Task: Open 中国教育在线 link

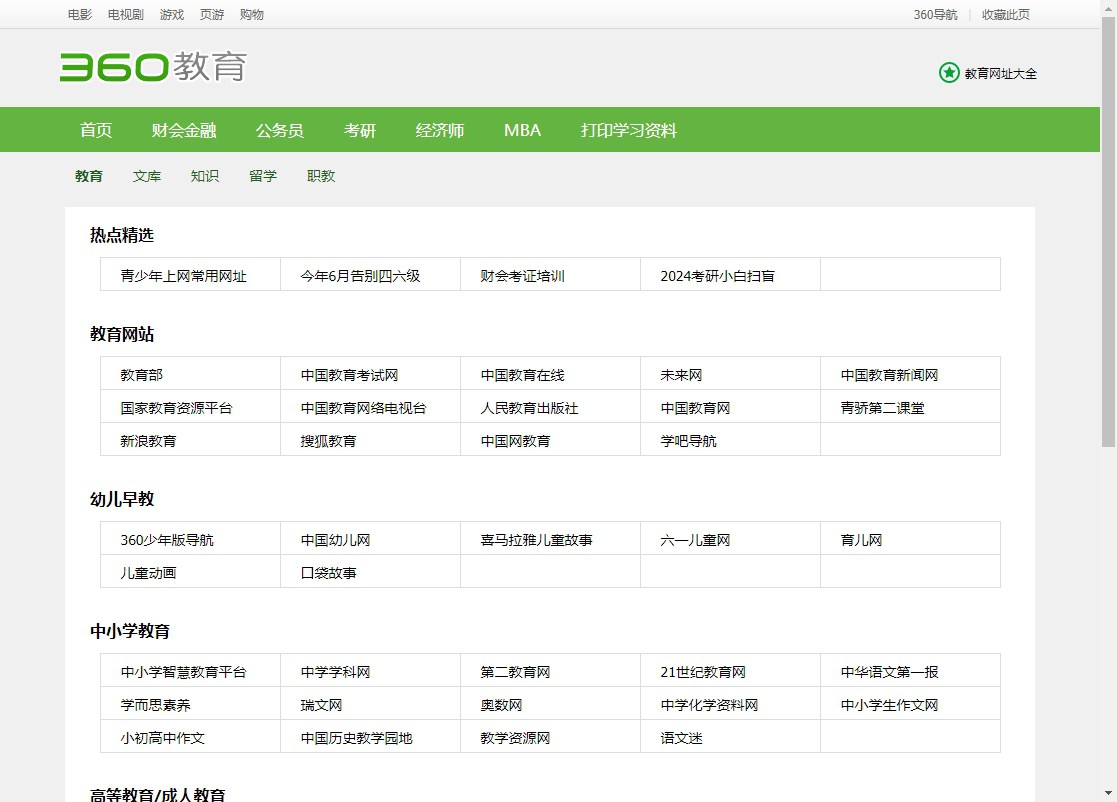Action: [522, 375]
